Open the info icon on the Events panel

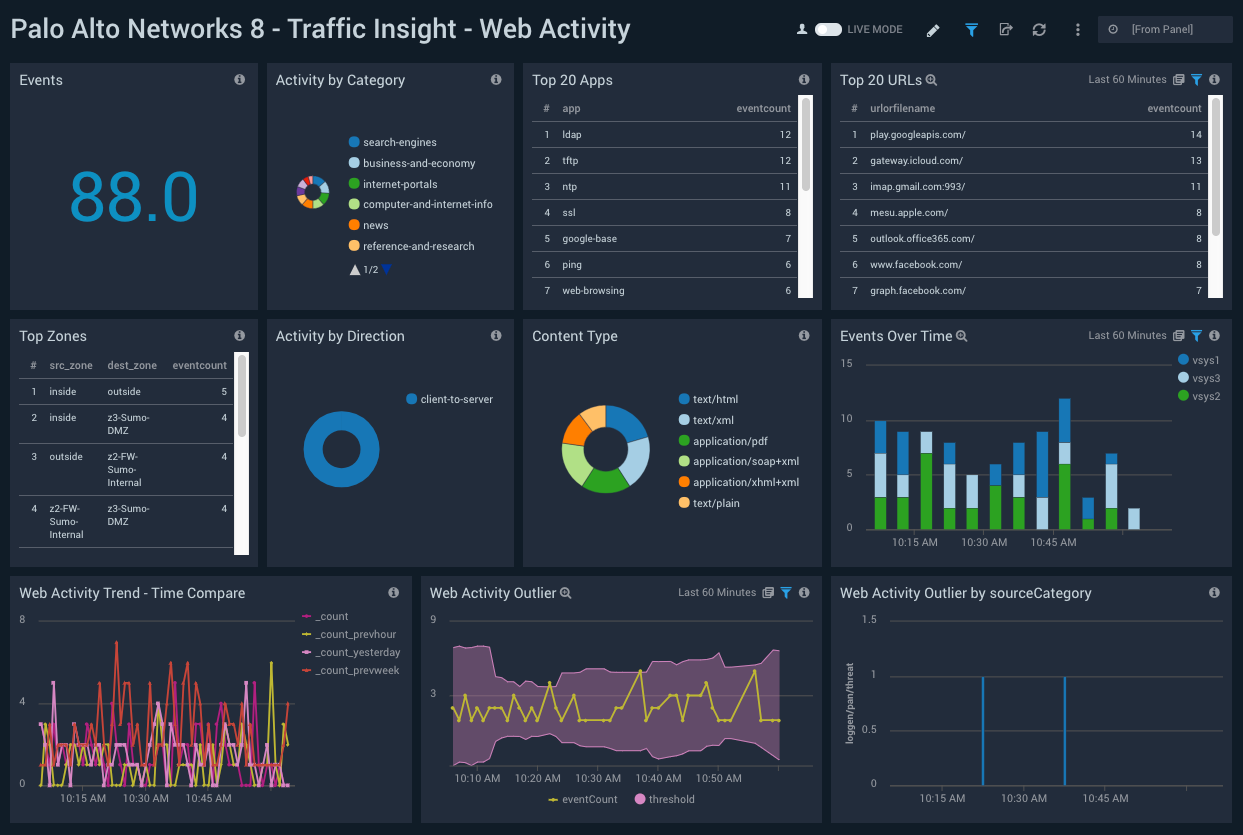point(240,80)
